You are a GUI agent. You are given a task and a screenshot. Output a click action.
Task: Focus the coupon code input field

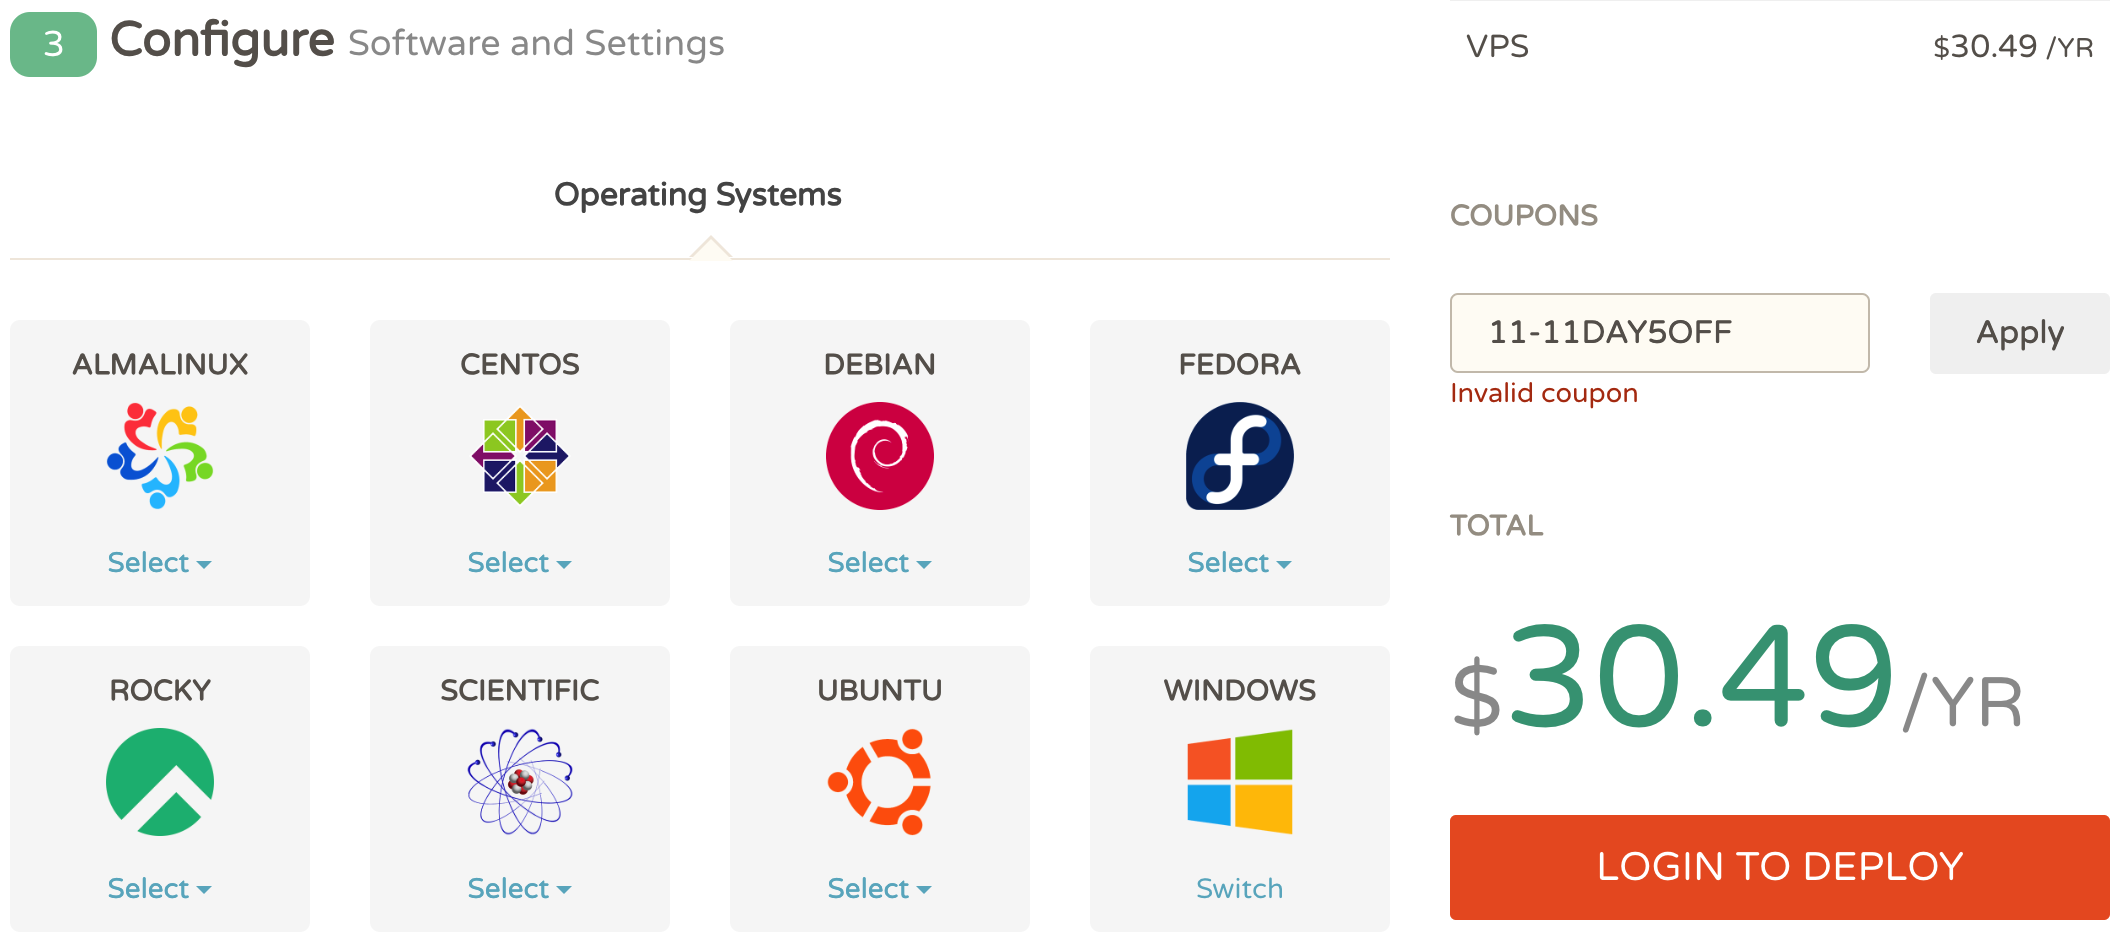point(1659,333)
